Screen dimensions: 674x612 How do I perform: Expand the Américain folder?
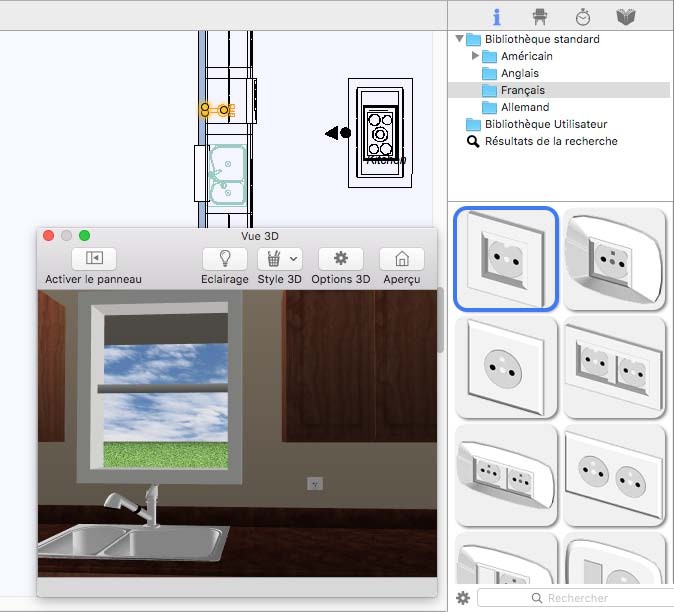476,56
